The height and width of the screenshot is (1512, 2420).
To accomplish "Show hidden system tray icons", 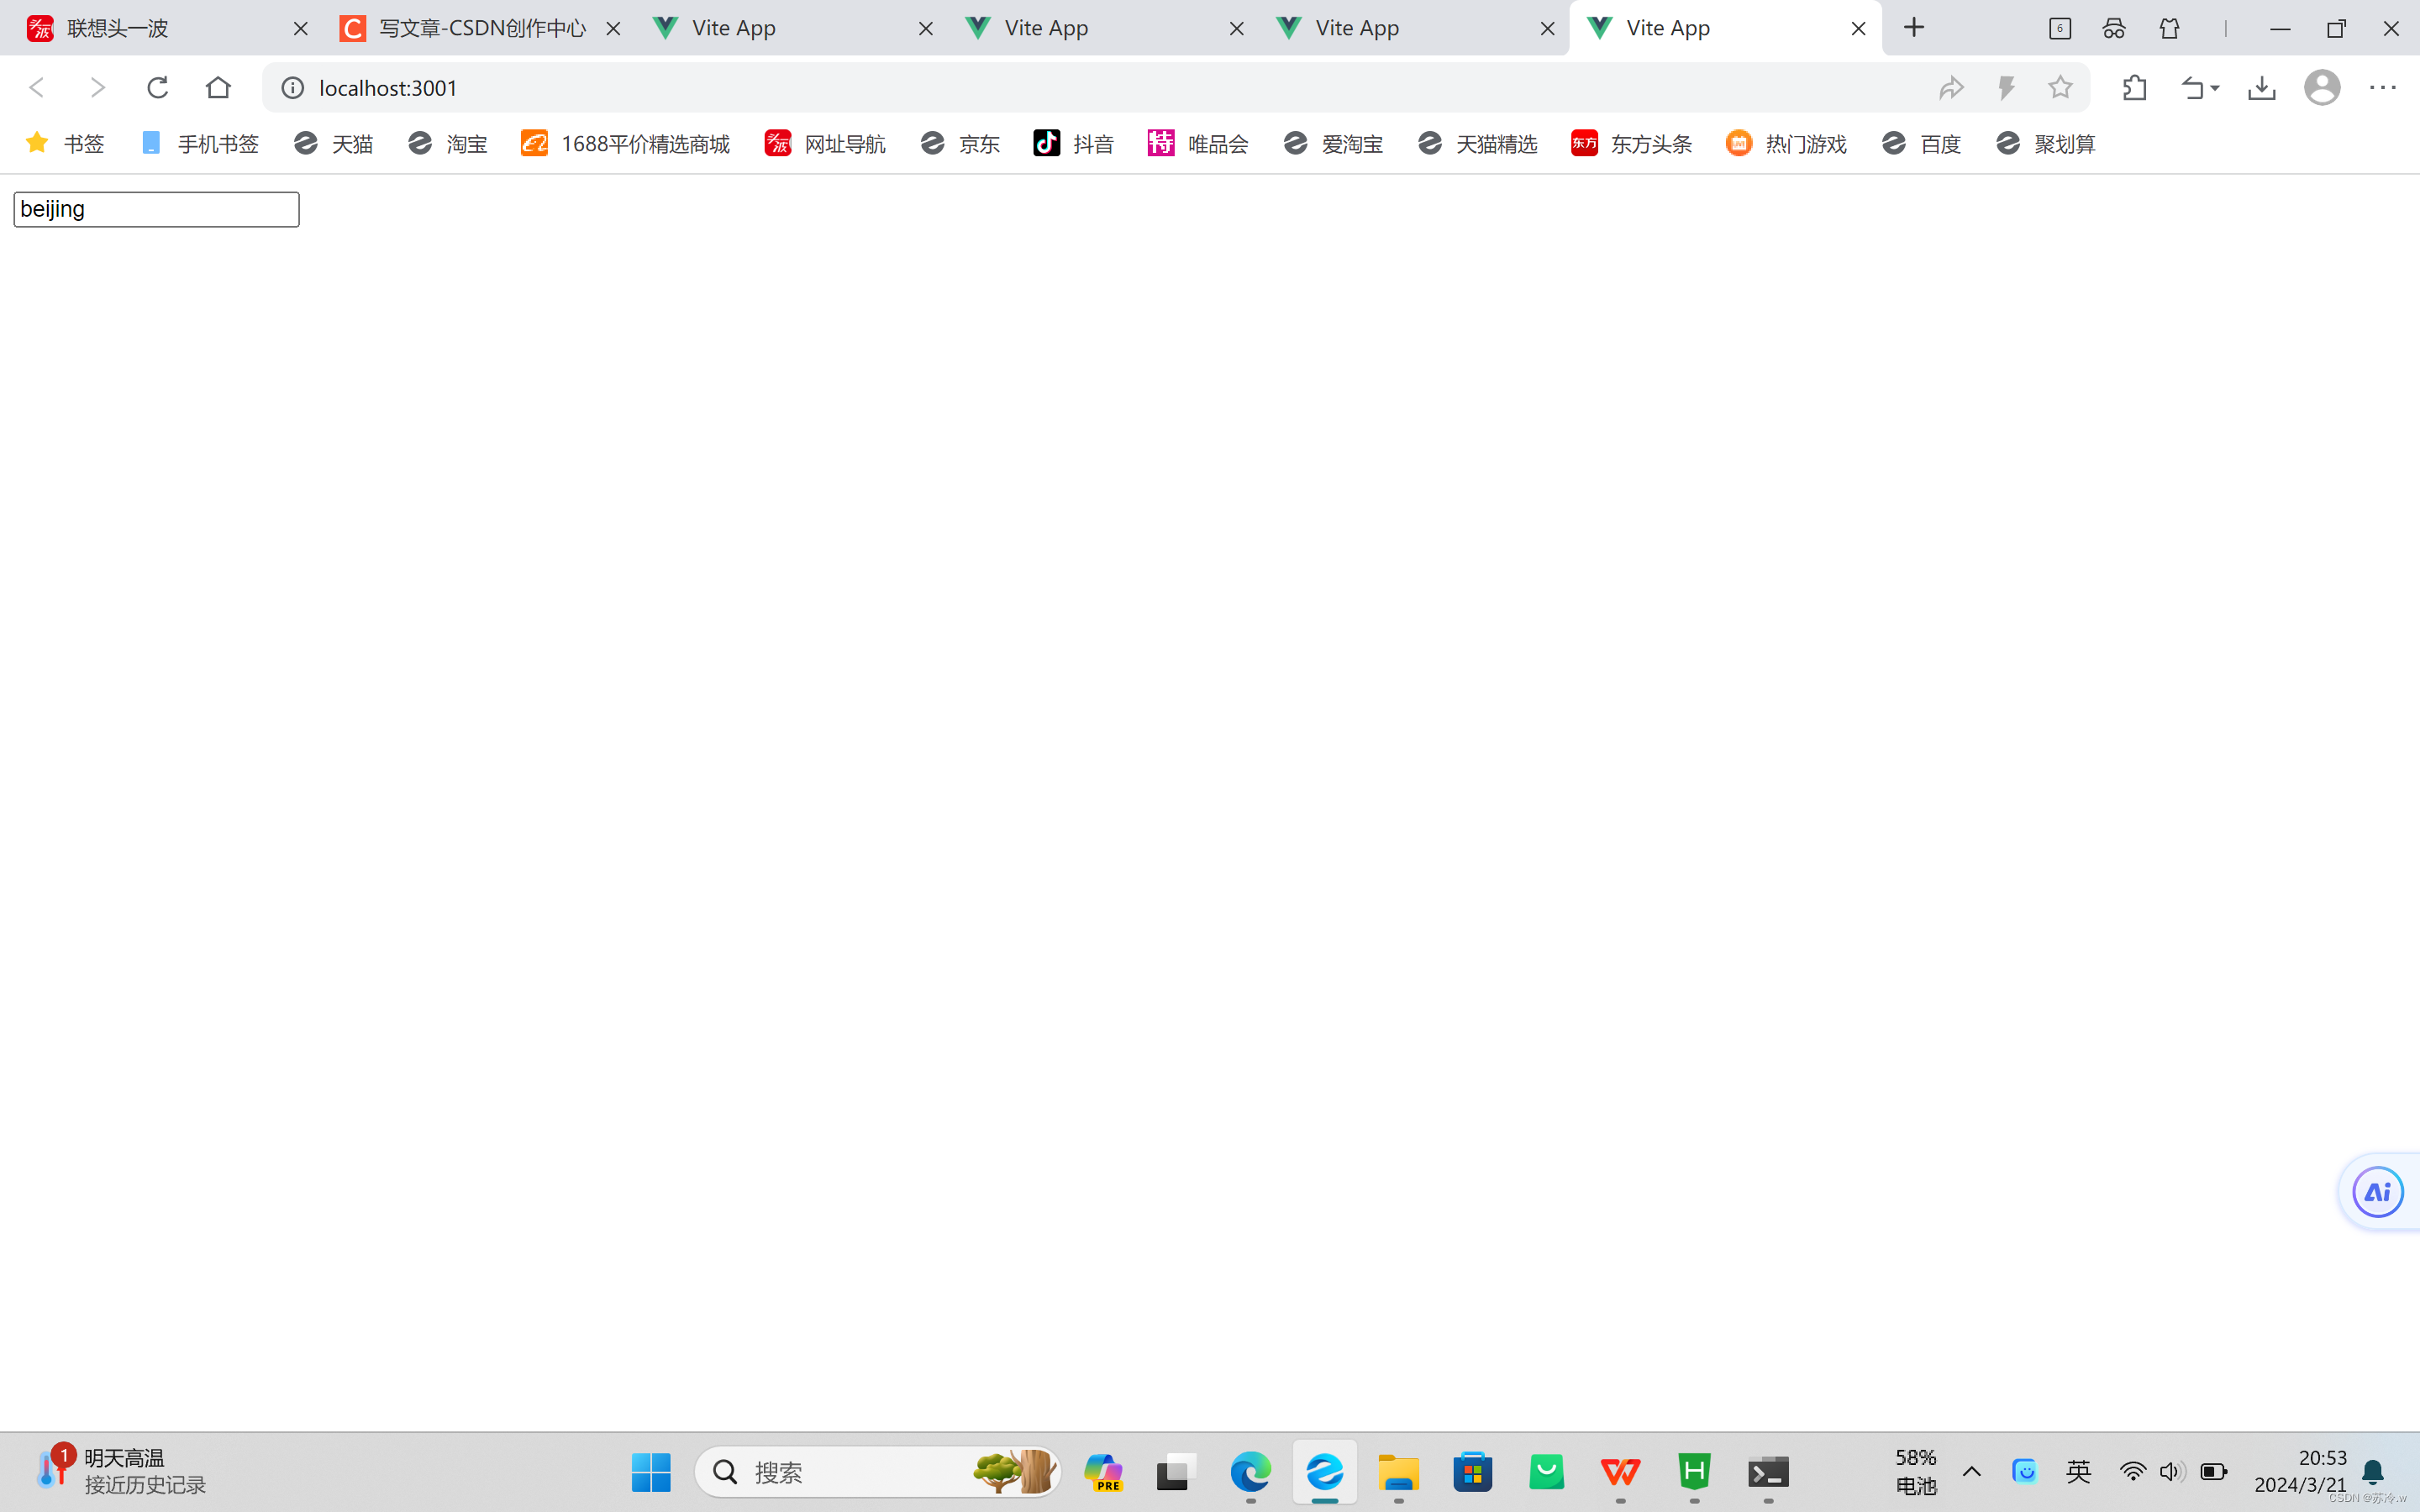I will pyautogui.click(x=1971, y=1471).
